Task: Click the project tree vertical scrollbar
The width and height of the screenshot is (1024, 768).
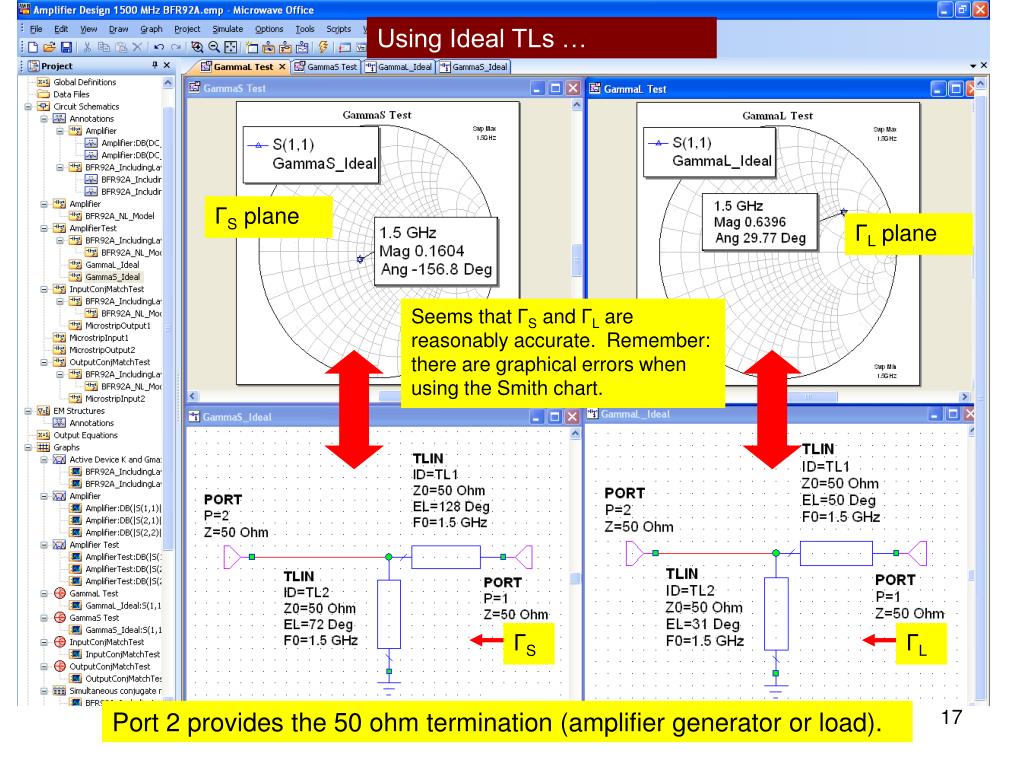Action: (x=168, y=327)
